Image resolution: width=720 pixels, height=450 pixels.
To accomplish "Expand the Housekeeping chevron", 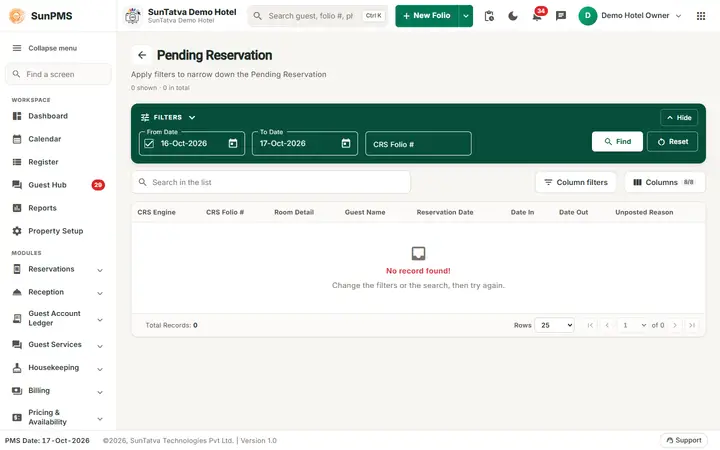I will coord(100,369).
